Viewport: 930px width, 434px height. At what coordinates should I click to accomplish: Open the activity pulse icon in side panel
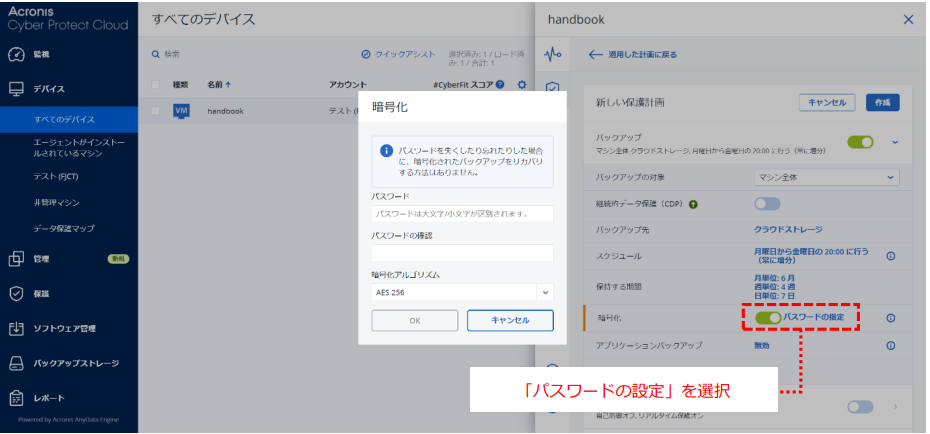coord(552,54)
